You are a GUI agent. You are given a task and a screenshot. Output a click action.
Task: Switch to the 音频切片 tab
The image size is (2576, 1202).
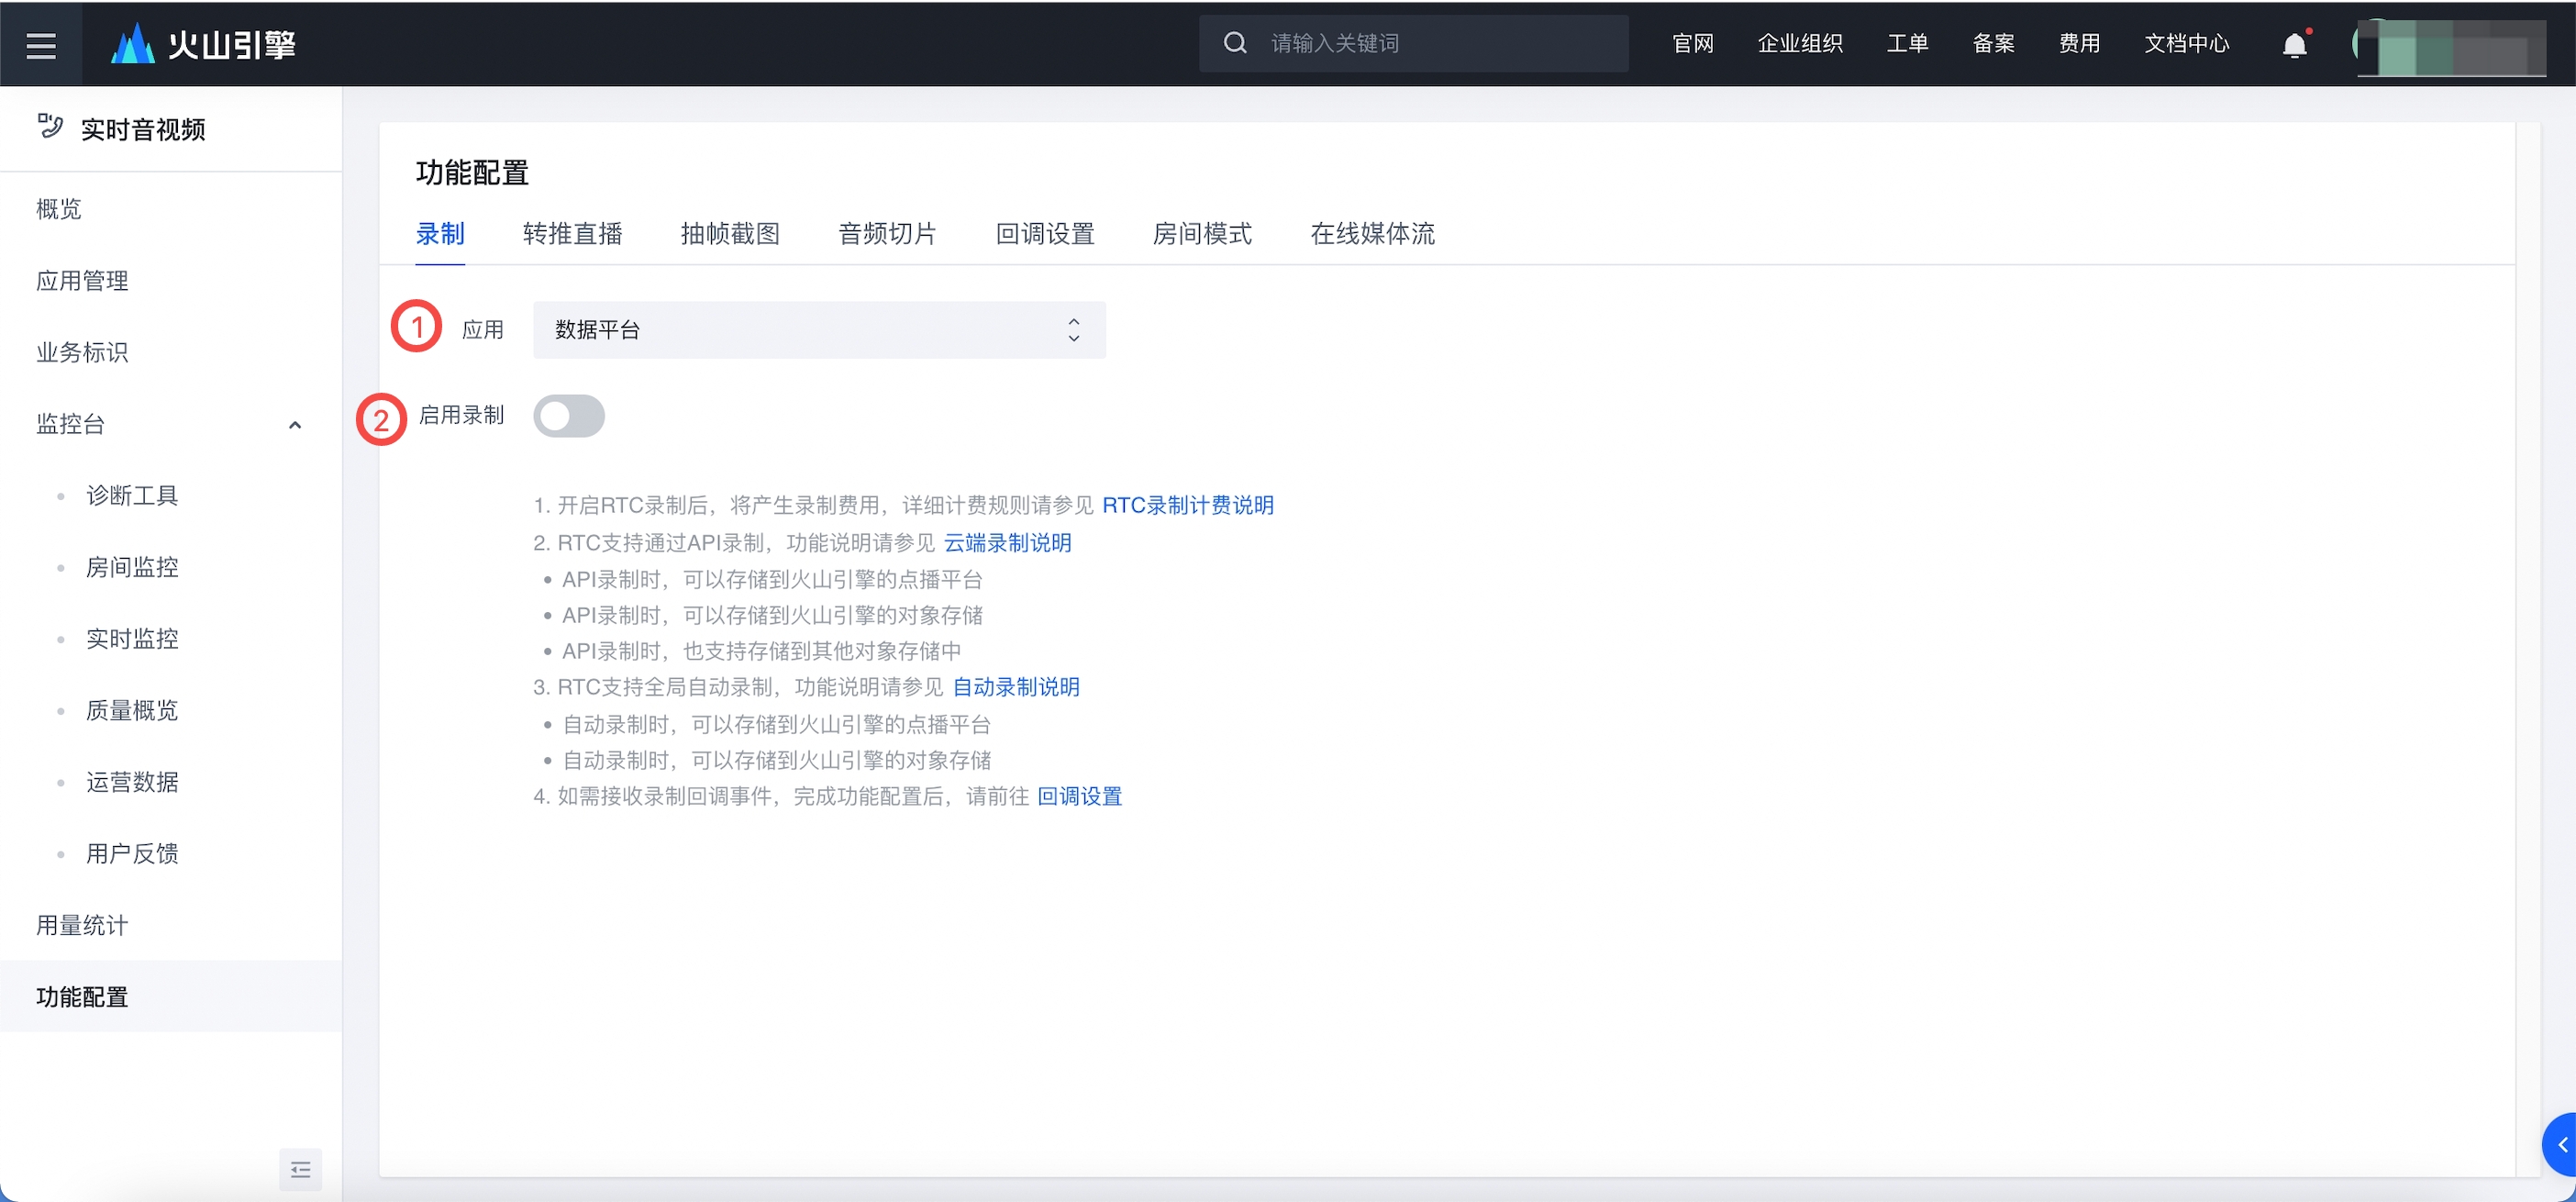pos(887,234)
